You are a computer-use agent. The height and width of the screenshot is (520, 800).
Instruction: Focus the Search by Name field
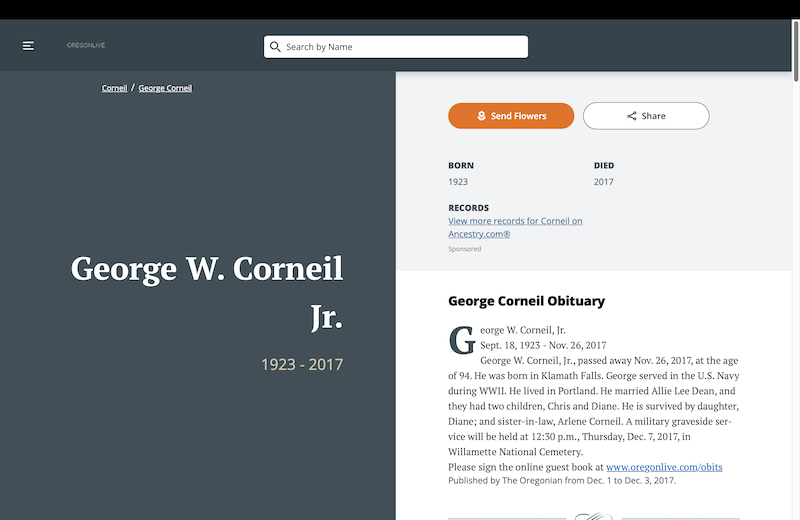coord(400,47)
